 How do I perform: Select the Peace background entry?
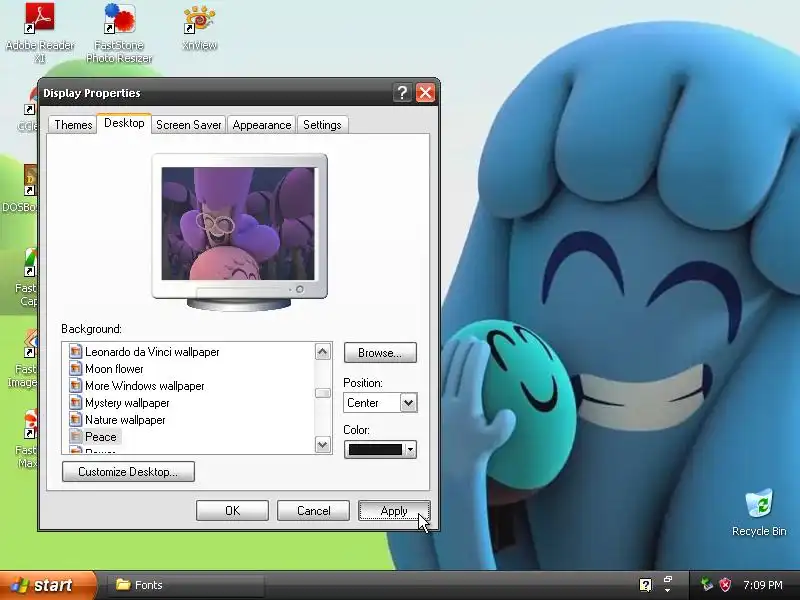(101, 437)
